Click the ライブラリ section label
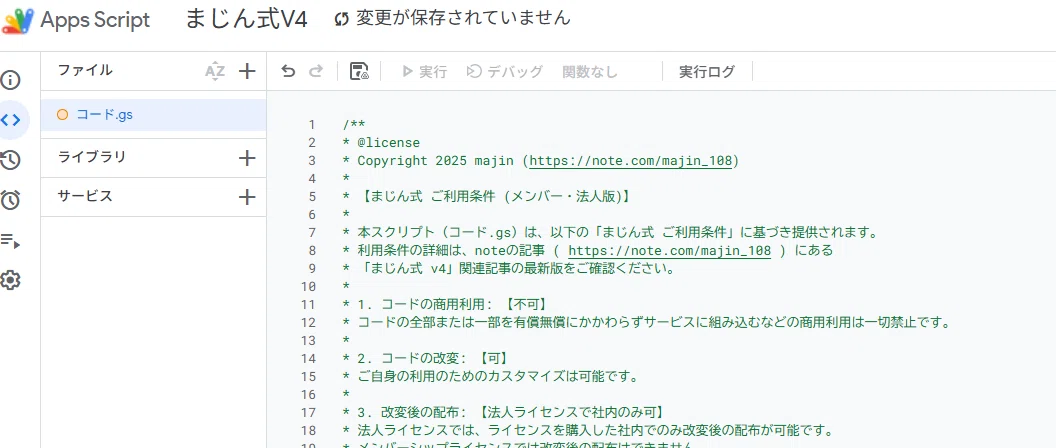This screenshot has width=1056, height=448. click(x=92, y=158)
